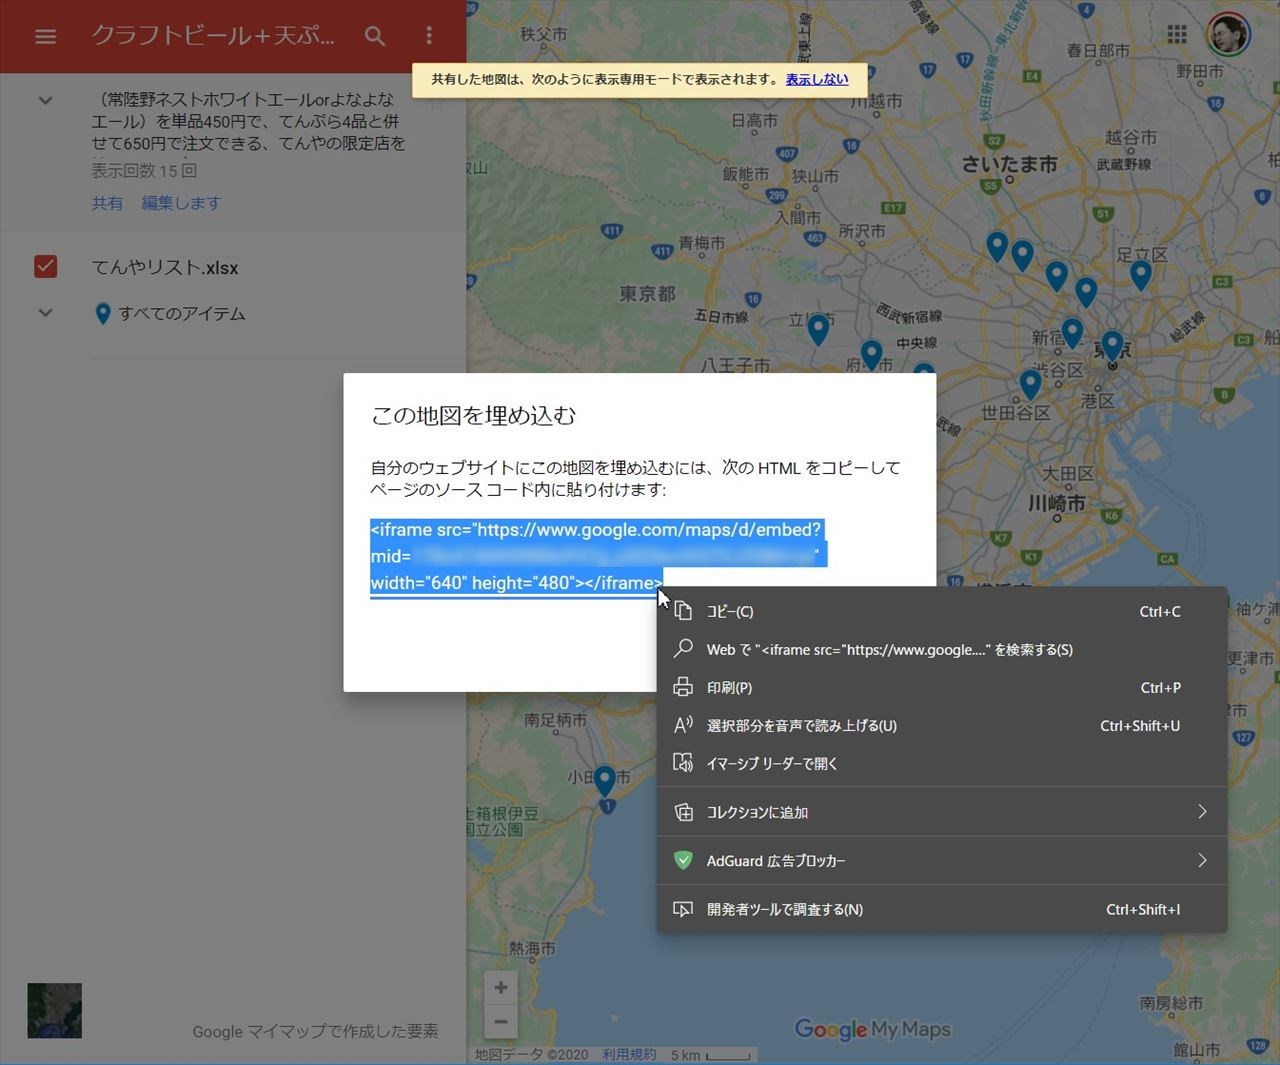Choose 選択部分を音声で読み上げる(U)

pyautogui.click(x=941, y=725)
